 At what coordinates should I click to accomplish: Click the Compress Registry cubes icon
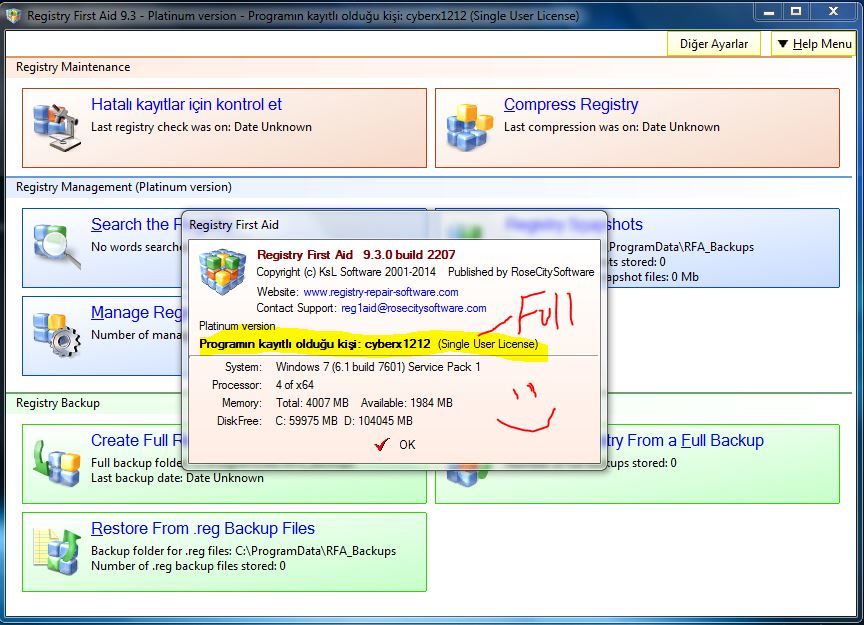469,127
